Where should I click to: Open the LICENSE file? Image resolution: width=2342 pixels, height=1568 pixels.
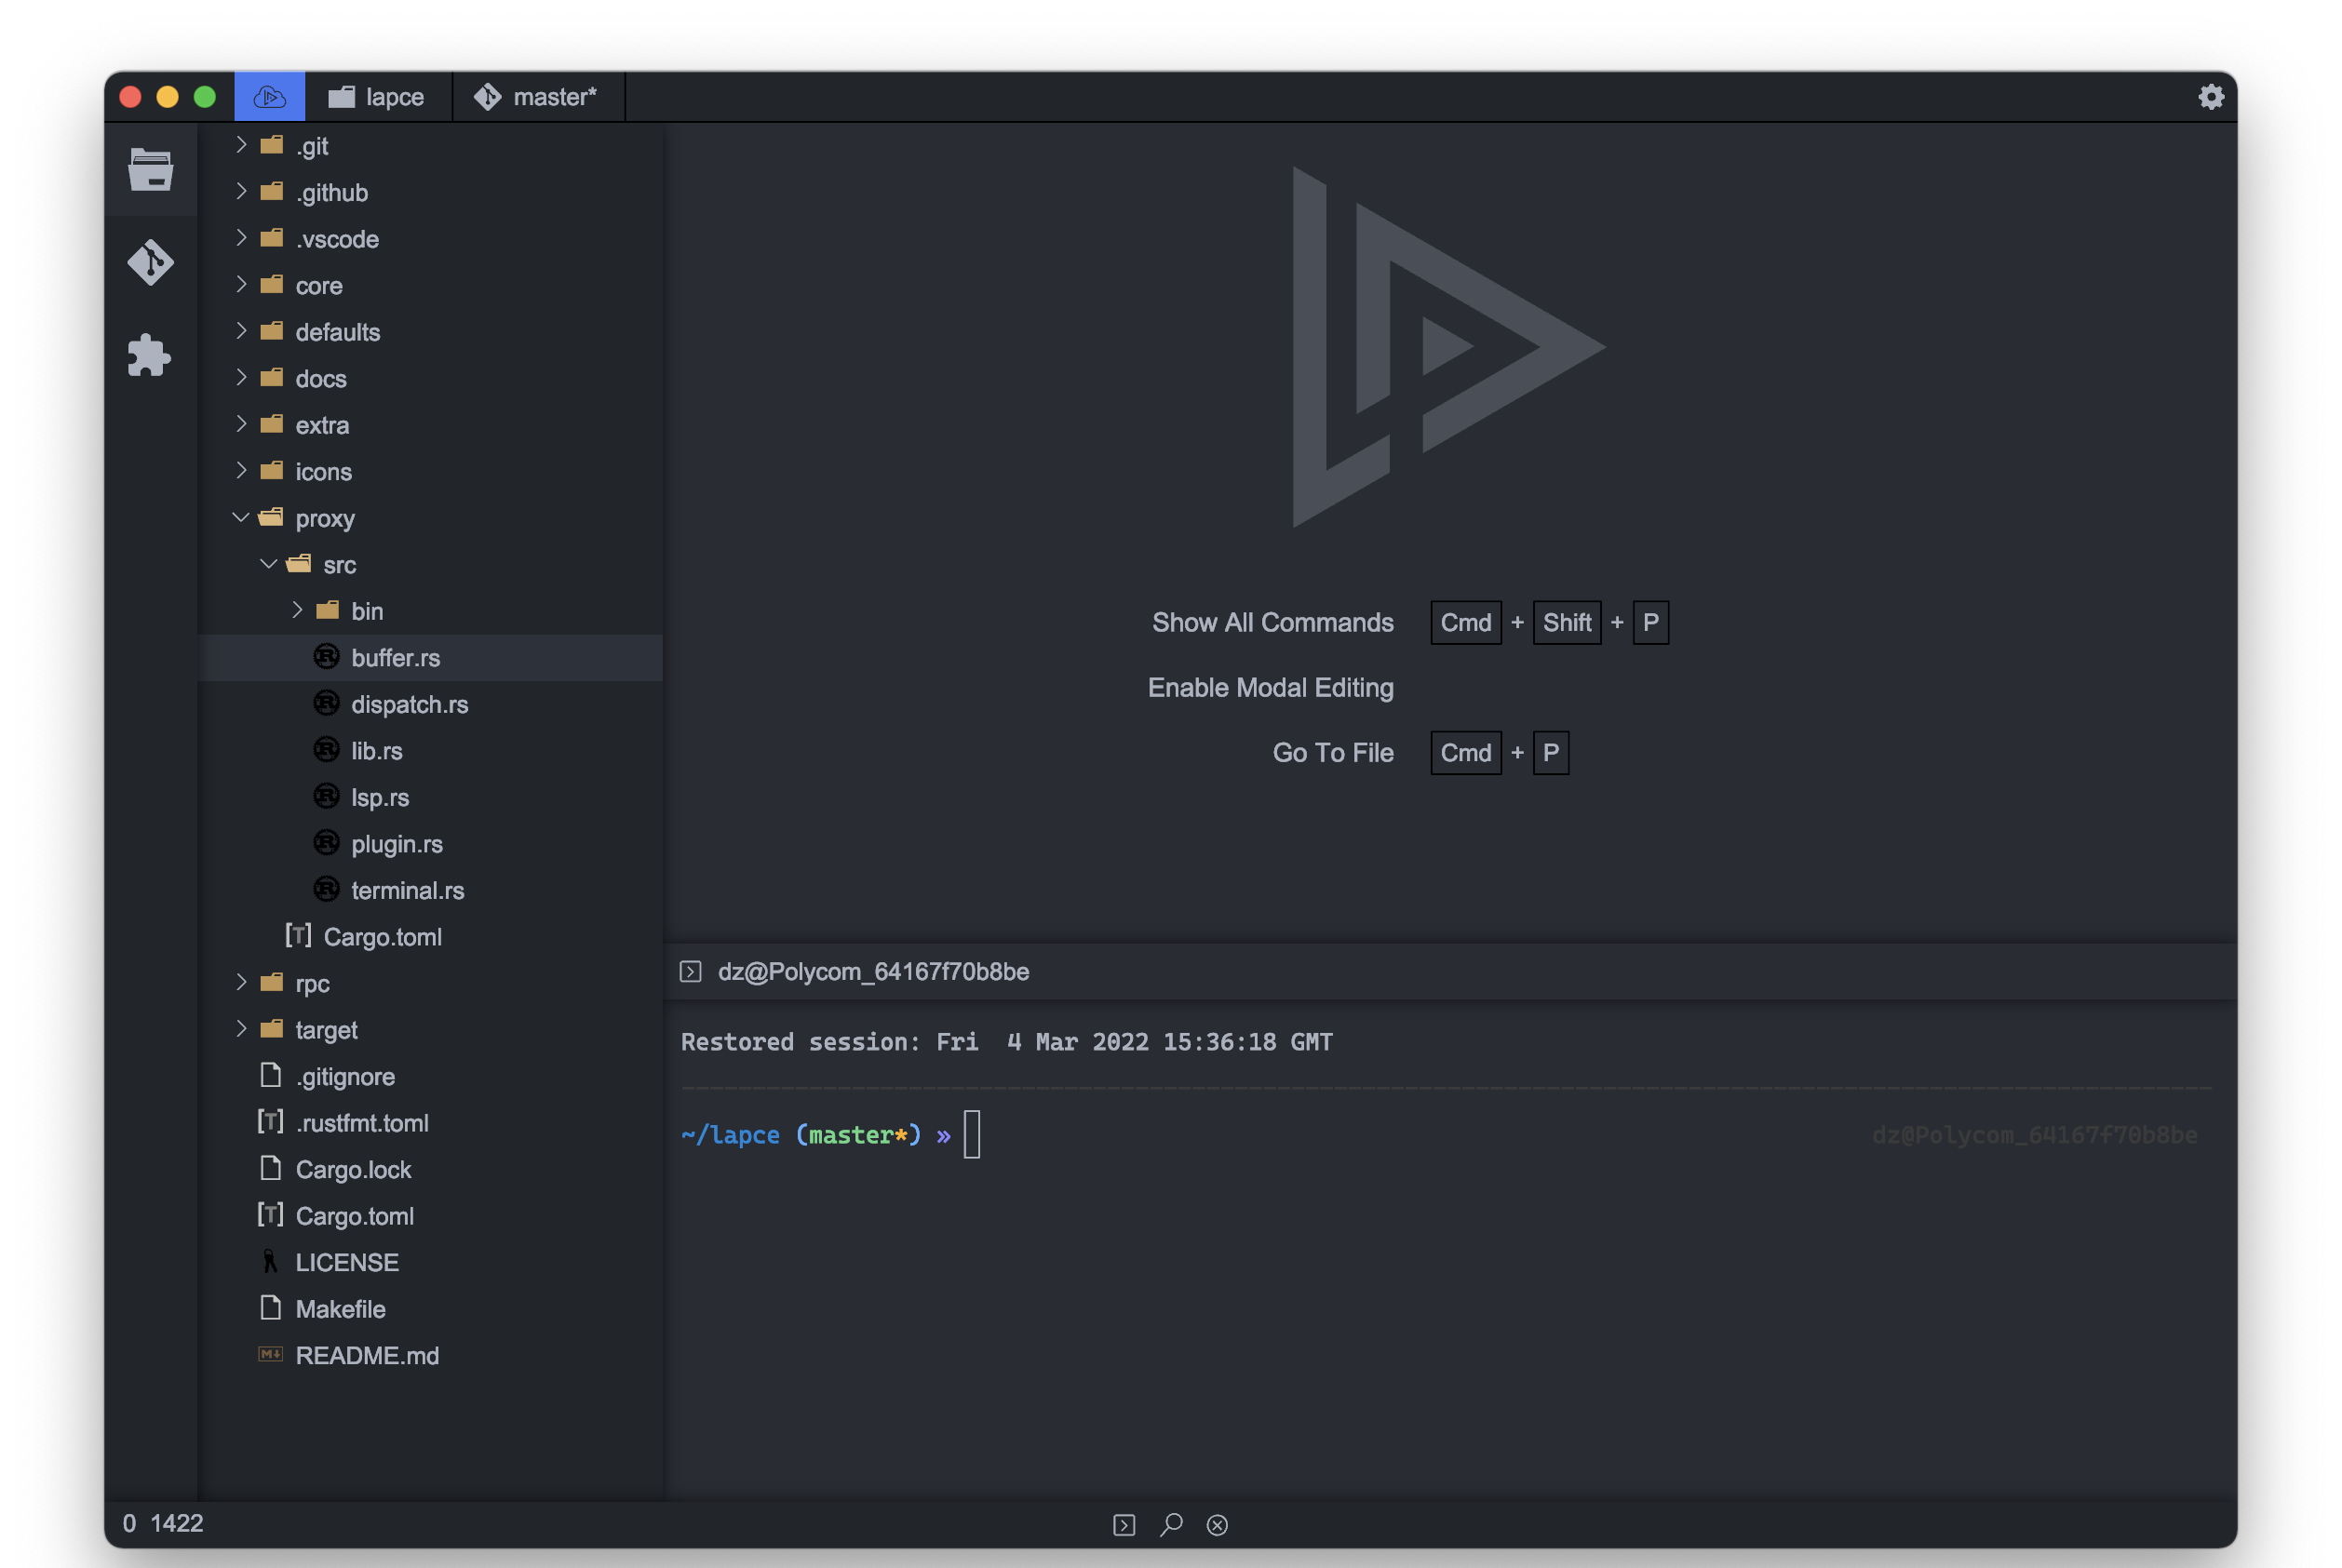tap(431, 1262)
